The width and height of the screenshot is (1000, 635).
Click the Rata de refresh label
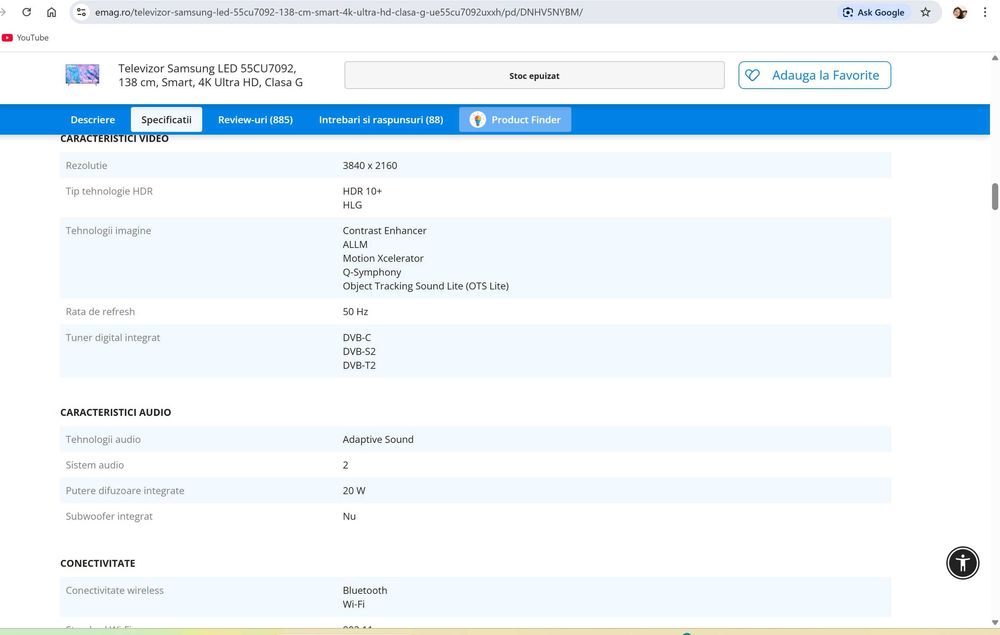(x=100, y=312)
